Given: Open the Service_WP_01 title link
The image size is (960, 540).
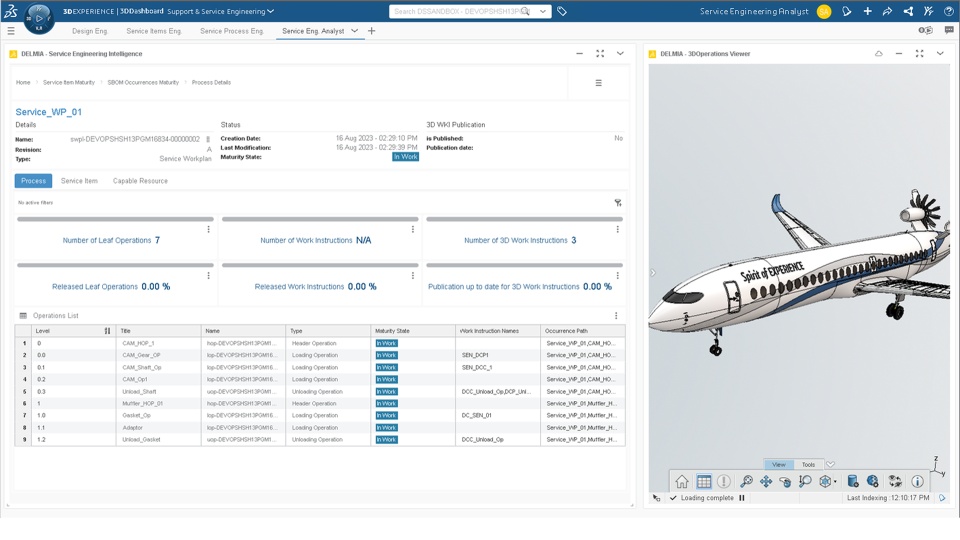Looking at the screenshot, I should [48, 112].
